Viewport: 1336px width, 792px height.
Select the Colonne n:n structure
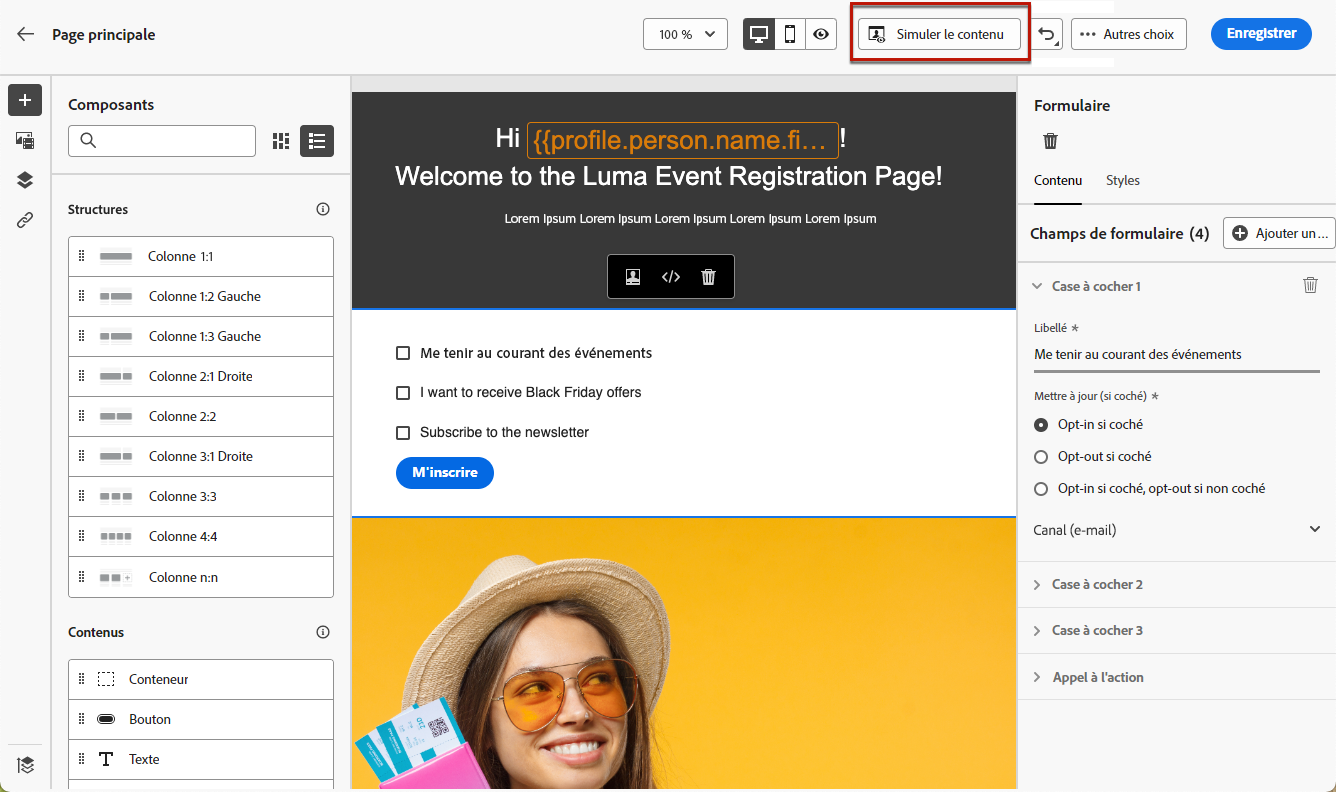(201, 577)
